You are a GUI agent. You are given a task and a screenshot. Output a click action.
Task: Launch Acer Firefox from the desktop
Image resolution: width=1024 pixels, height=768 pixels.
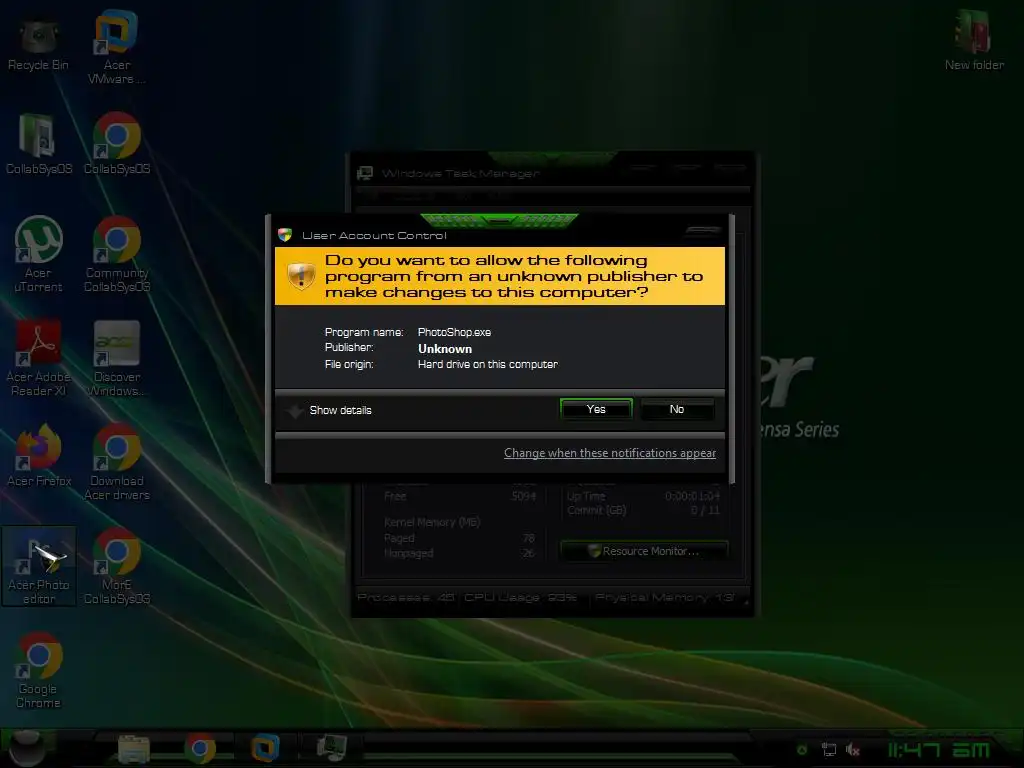tap(39, 455)
